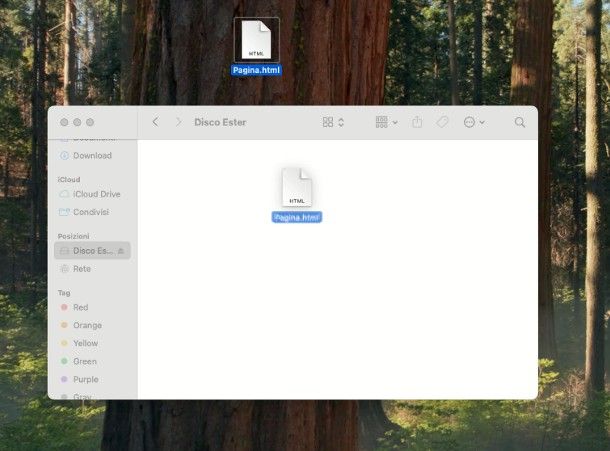Click the tag toolbar icon
Screen dimensions: 610x451
click(x=442, y=122)
